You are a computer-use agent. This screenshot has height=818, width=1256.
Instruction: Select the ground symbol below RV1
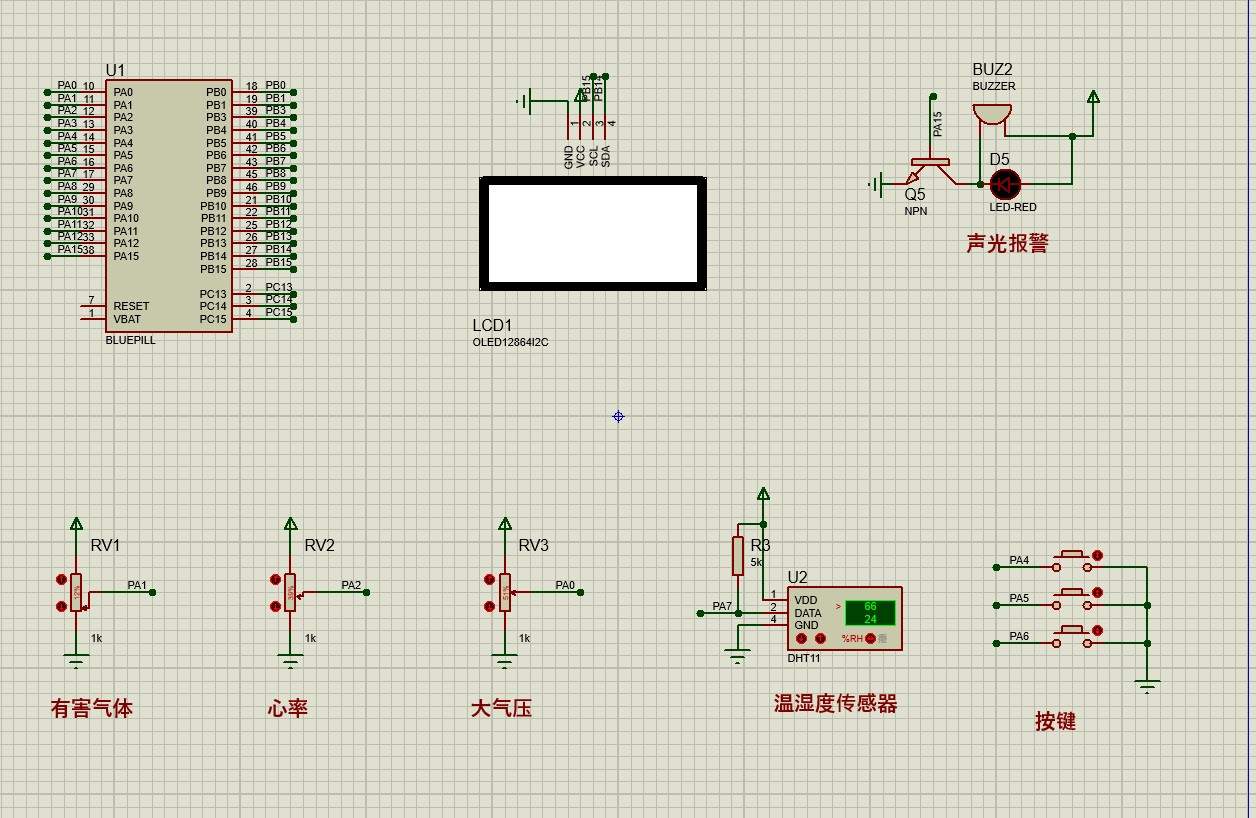(76, 660)
